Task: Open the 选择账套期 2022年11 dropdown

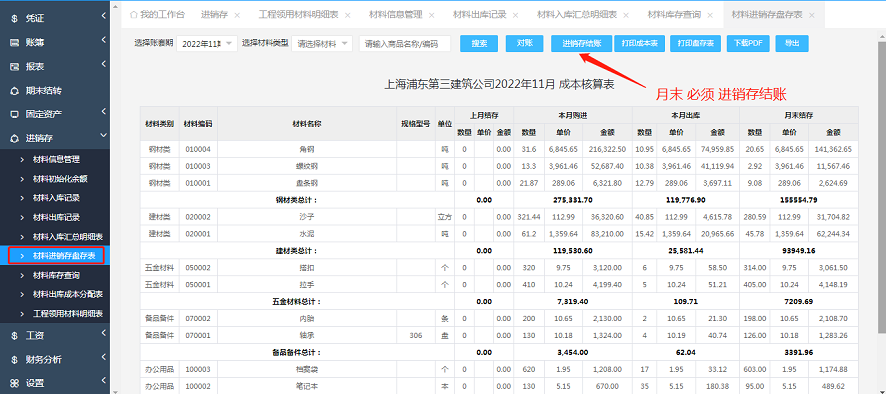Action: (x=207, y=44)
